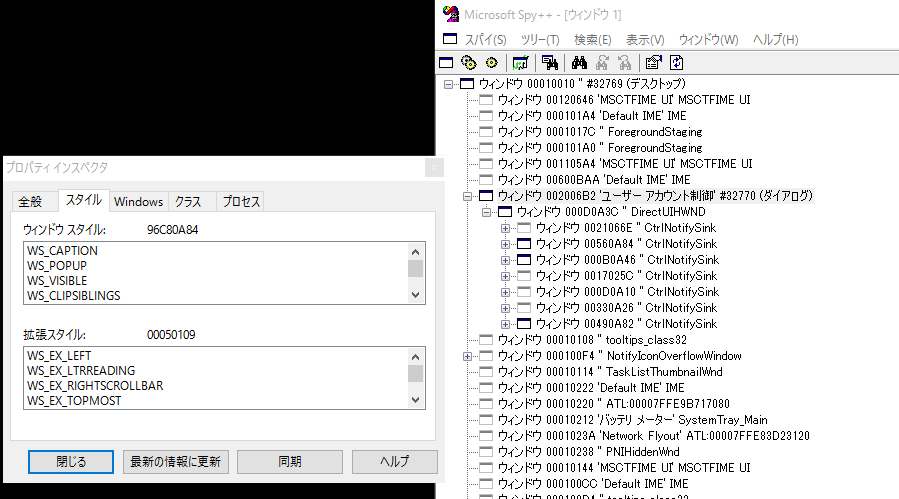Open the Properties toolbar icon
The width and height of the screenshot is (899, 499).
pyautogui.click(x=653, y=63)
